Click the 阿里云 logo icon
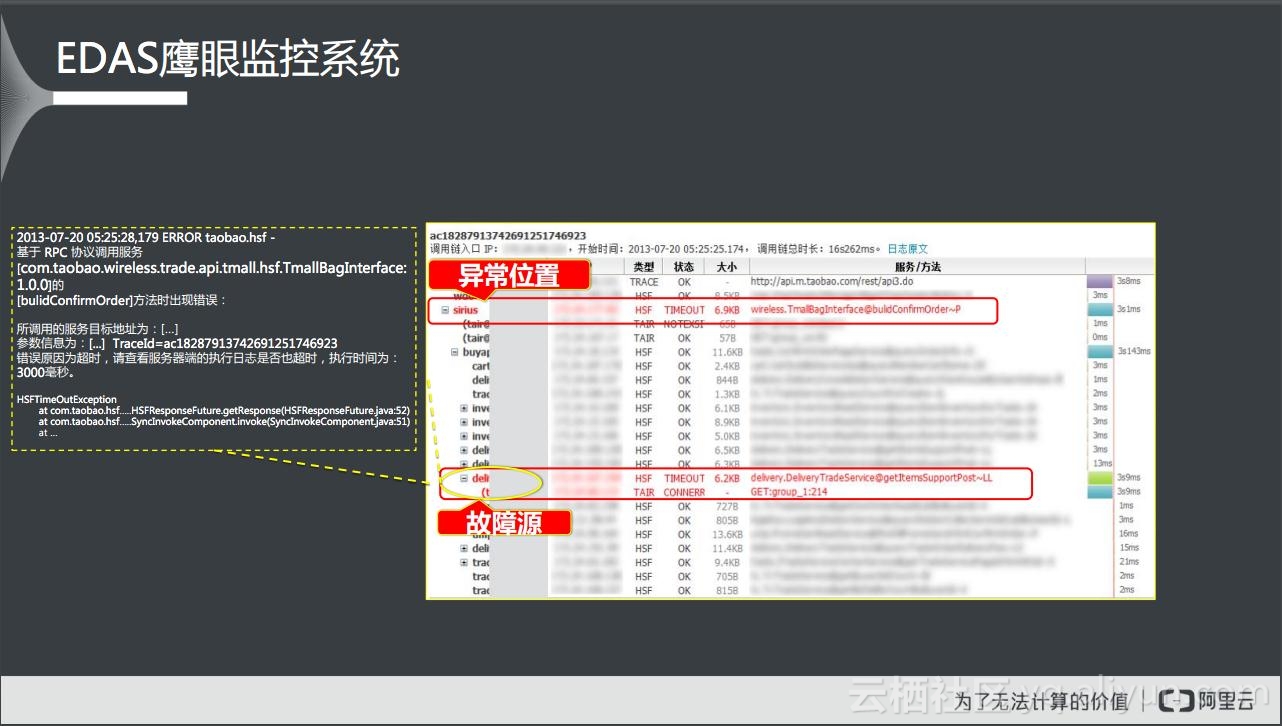Image resolution: width=1282 pixels, height=726 pixels. pos(1182,701)
